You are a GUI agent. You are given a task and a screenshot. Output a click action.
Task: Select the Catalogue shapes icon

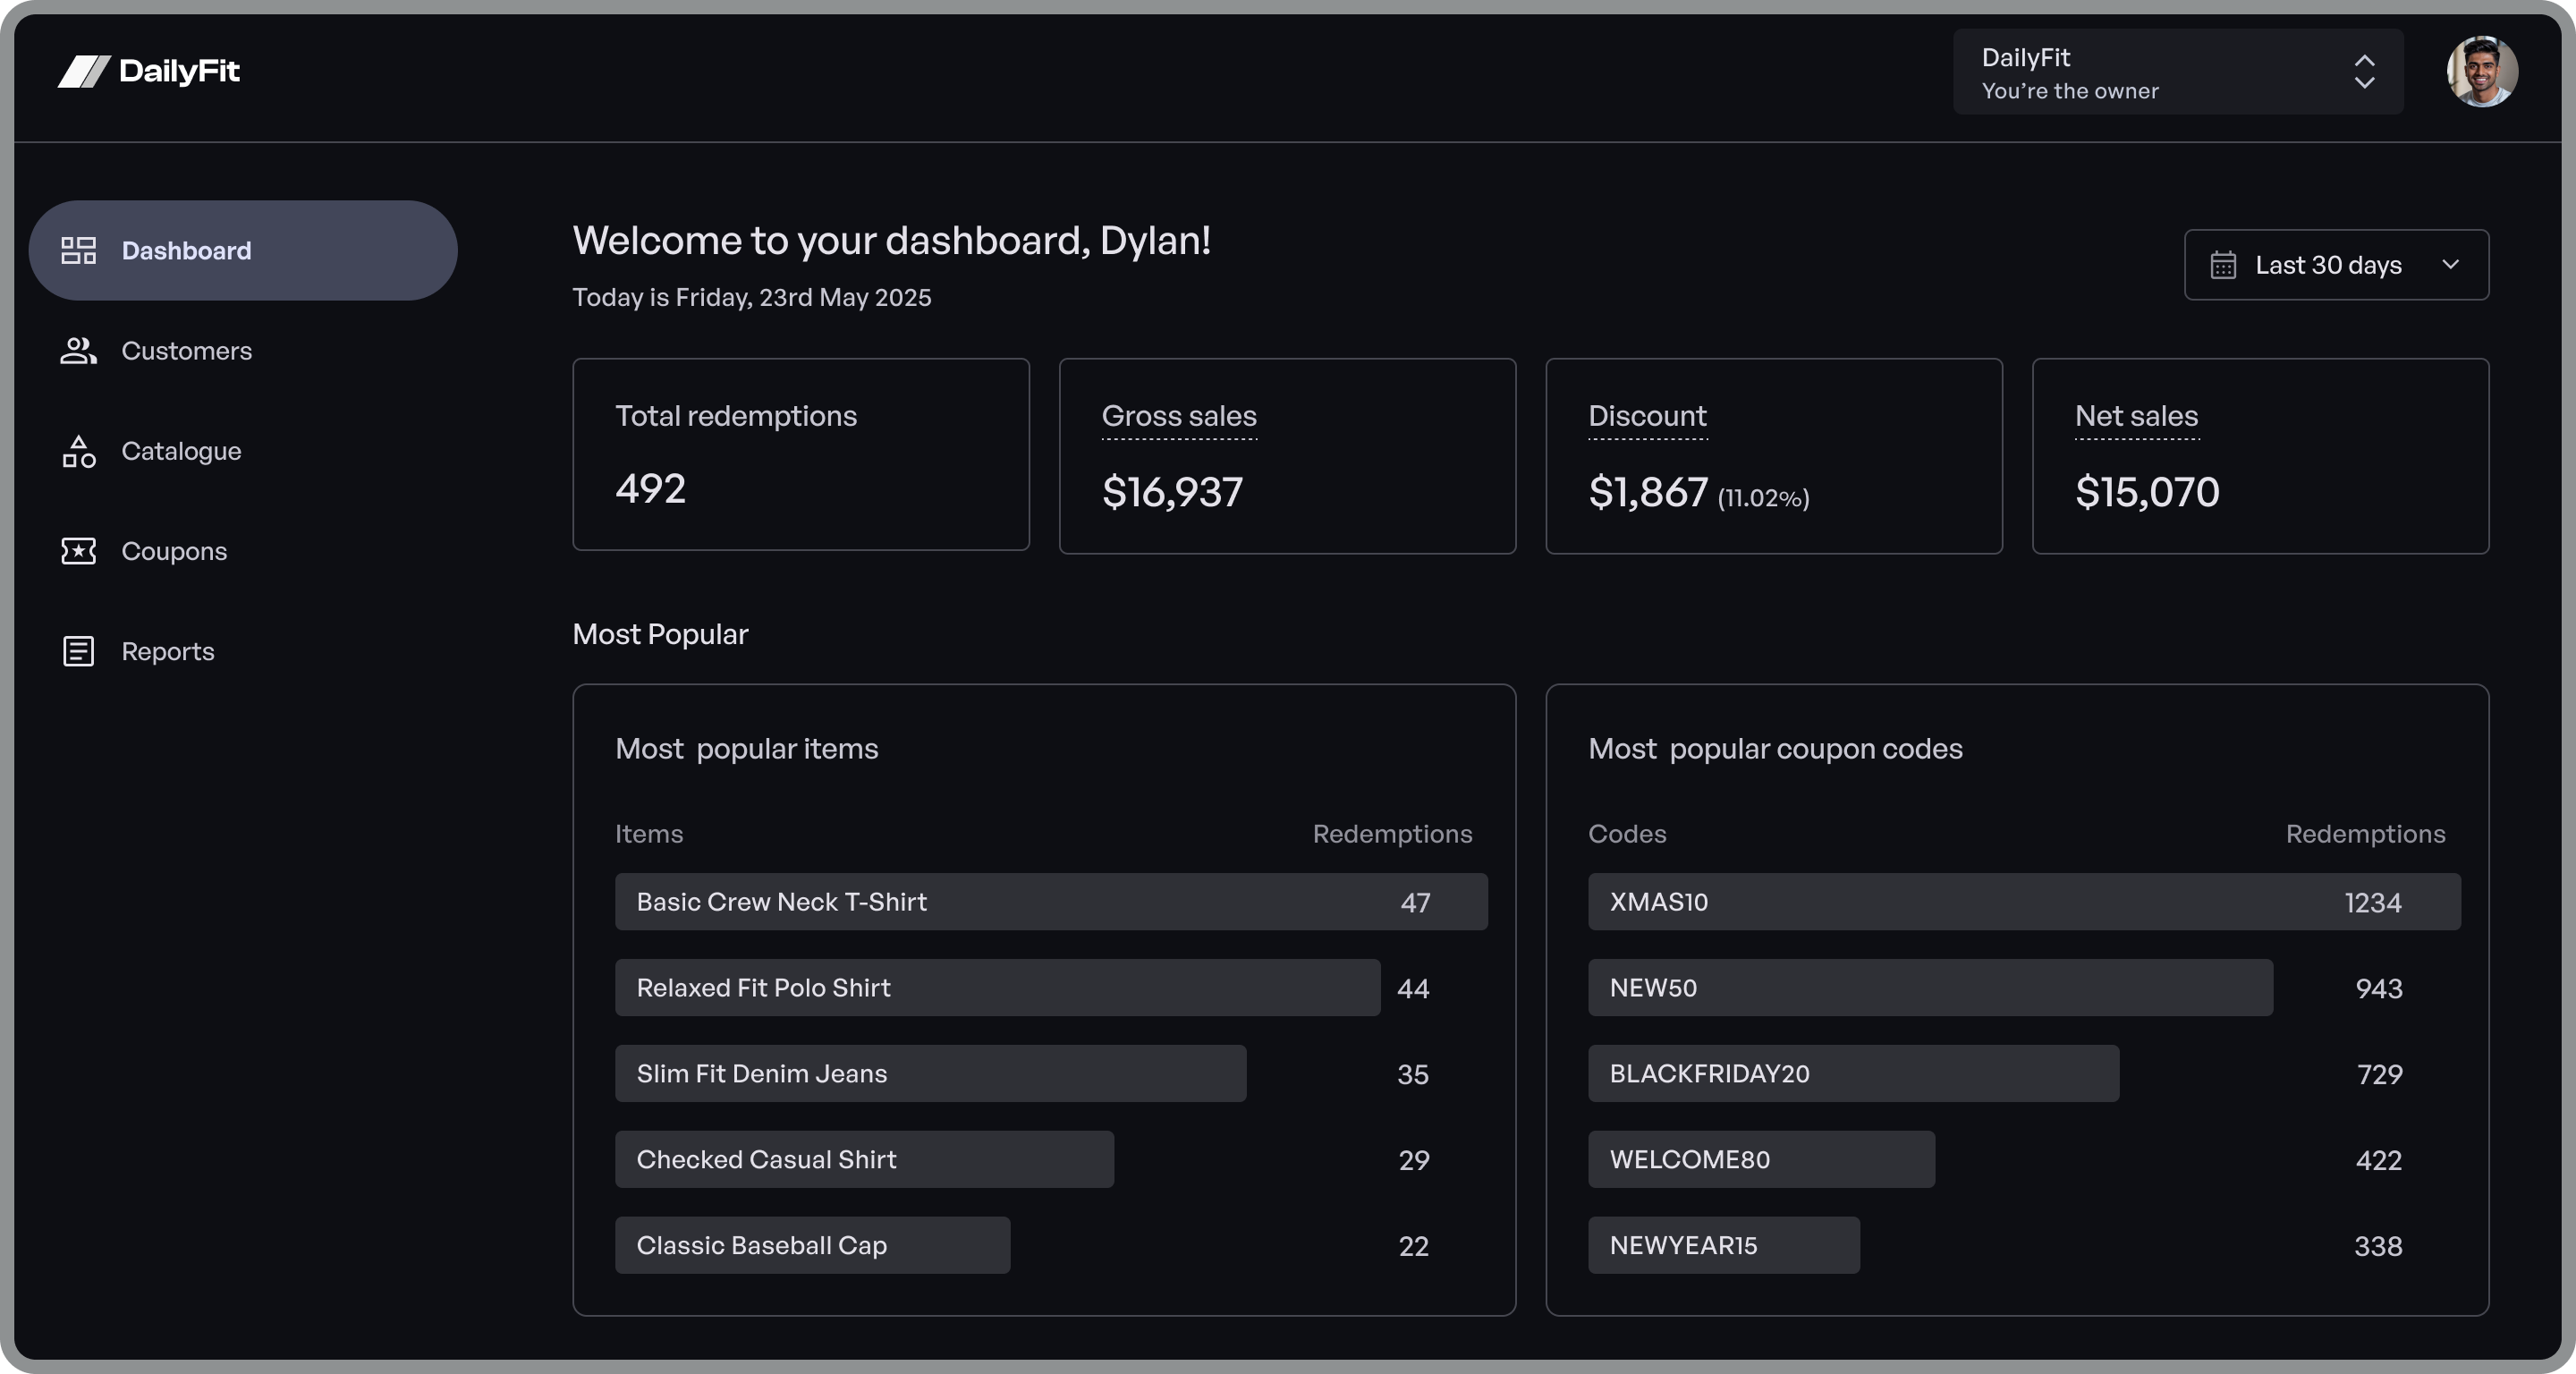[79, 451]
